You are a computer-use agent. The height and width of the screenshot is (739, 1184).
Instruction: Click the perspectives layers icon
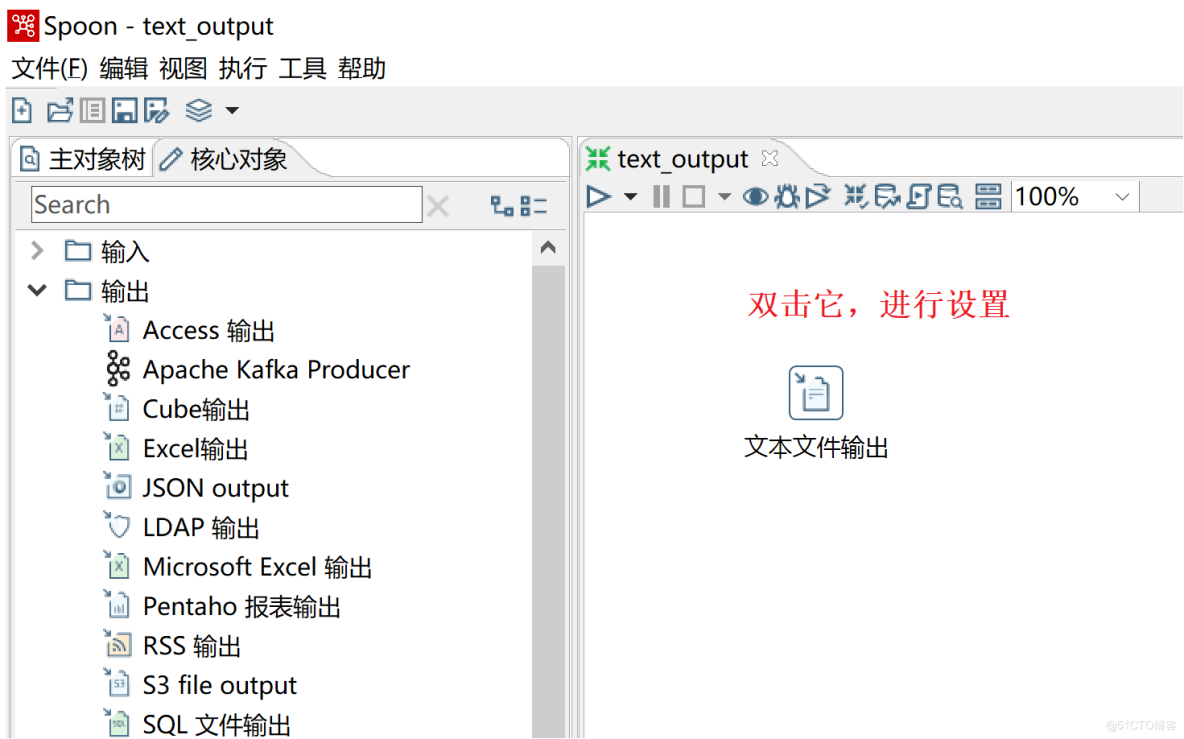(x=199, y=111)
